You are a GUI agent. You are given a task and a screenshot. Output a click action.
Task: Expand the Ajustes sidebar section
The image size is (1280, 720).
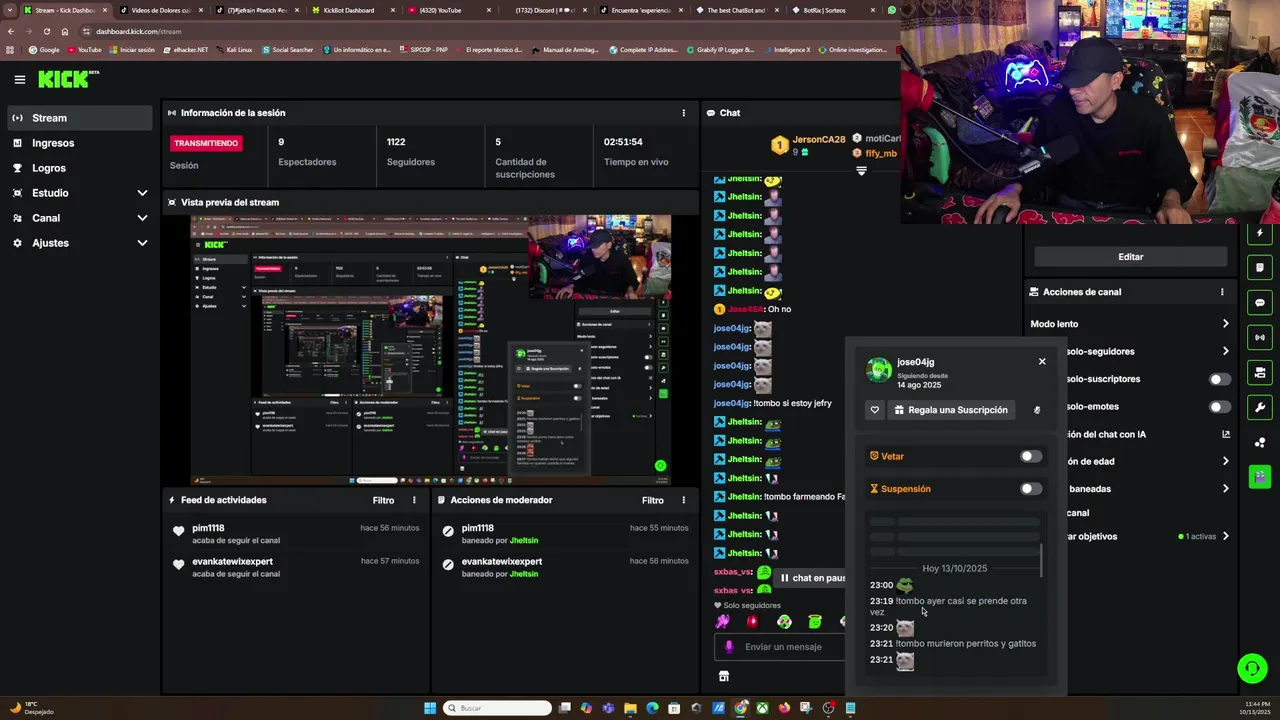pos(79,243)
